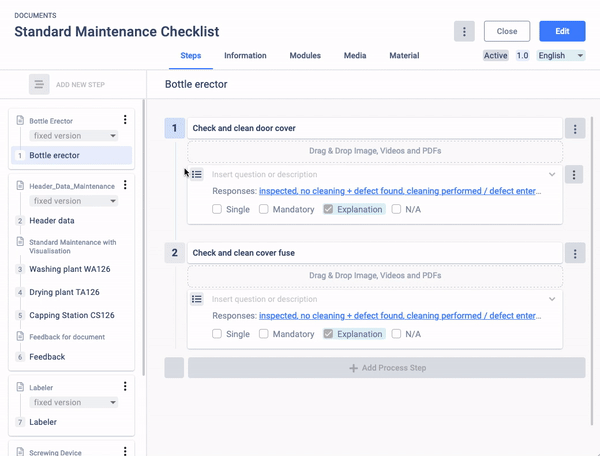
Task: Open the Bottle Erector module three-dot menu
Action: (125, 120)
